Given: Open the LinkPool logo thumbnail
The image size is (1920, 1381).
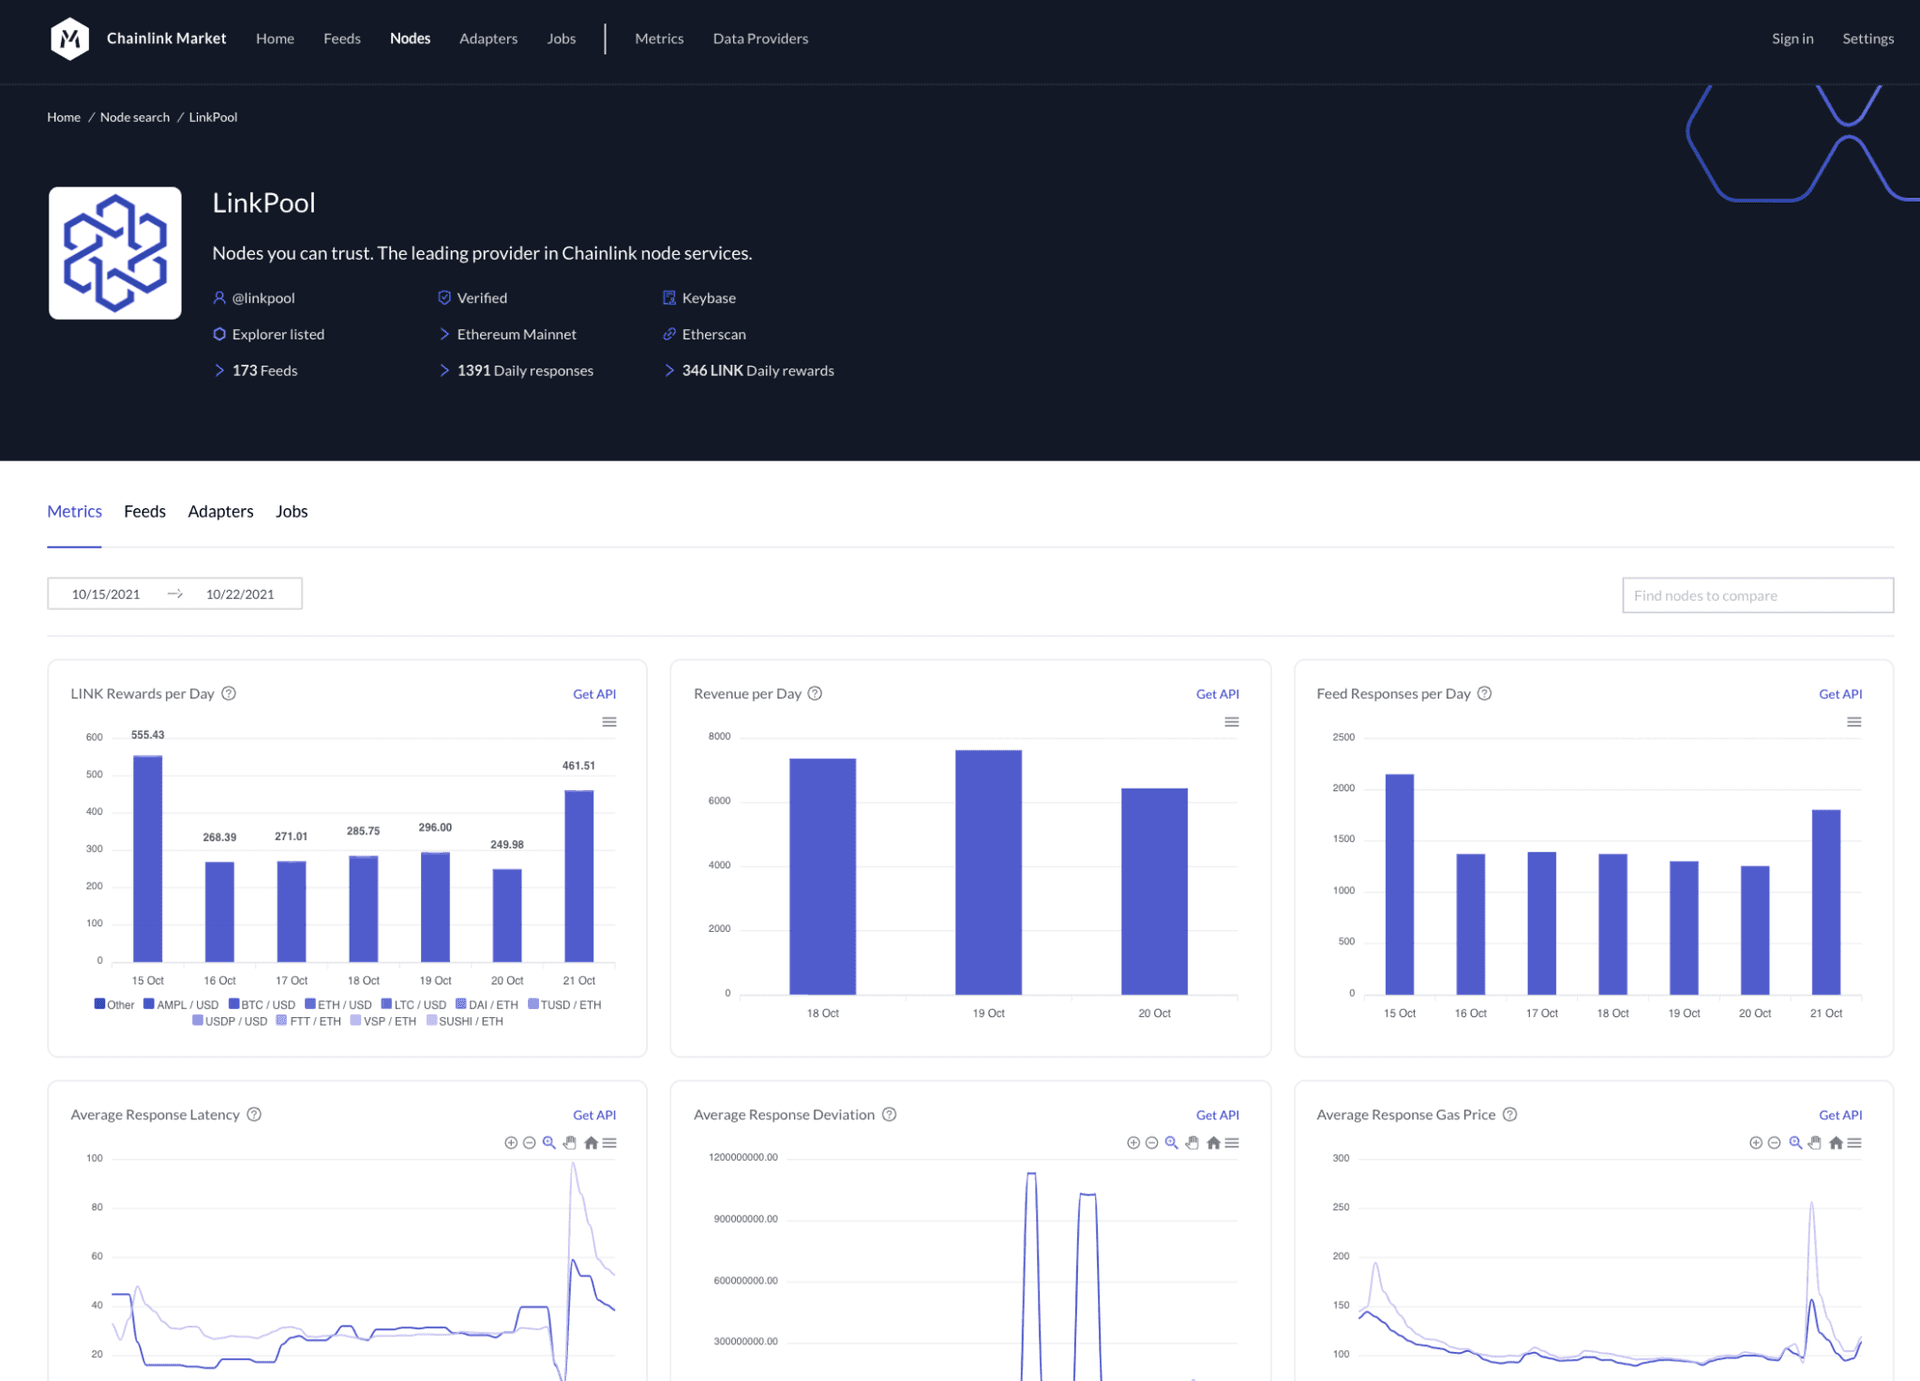Looking at the screenshot, I should pos(115,253).
